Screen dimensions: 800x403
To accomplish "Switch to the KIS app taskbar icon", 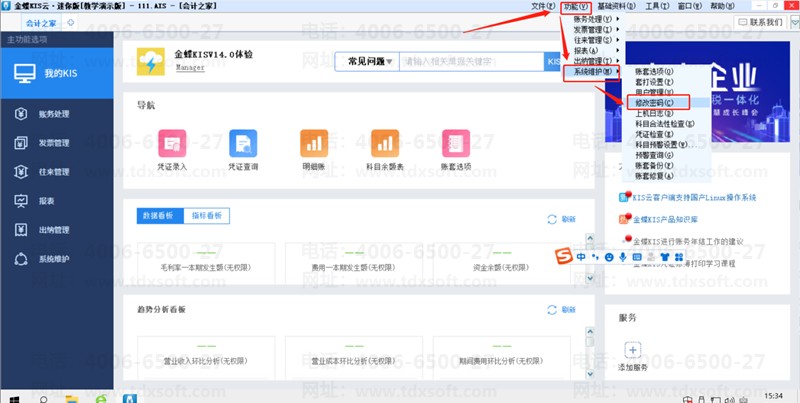I will click(x=130, y=398).
